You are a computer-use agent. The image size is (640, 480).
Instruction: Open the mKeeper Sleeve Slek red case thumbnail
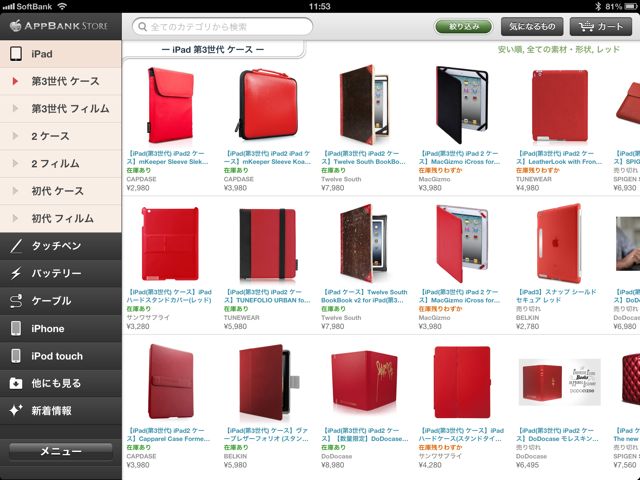click(x=170, y=105)
